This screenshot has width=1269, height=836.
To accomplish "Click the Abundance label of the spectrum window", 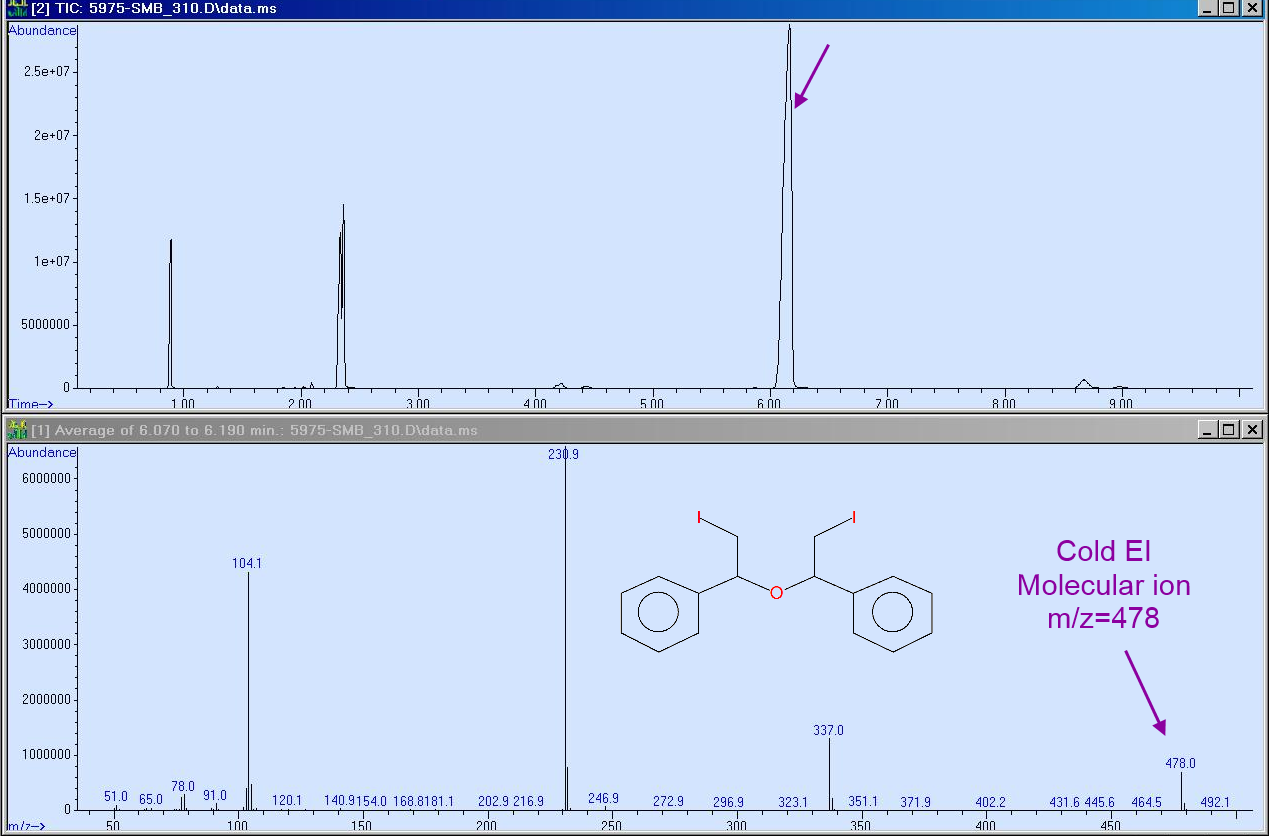I will click(x=41, y=452).
